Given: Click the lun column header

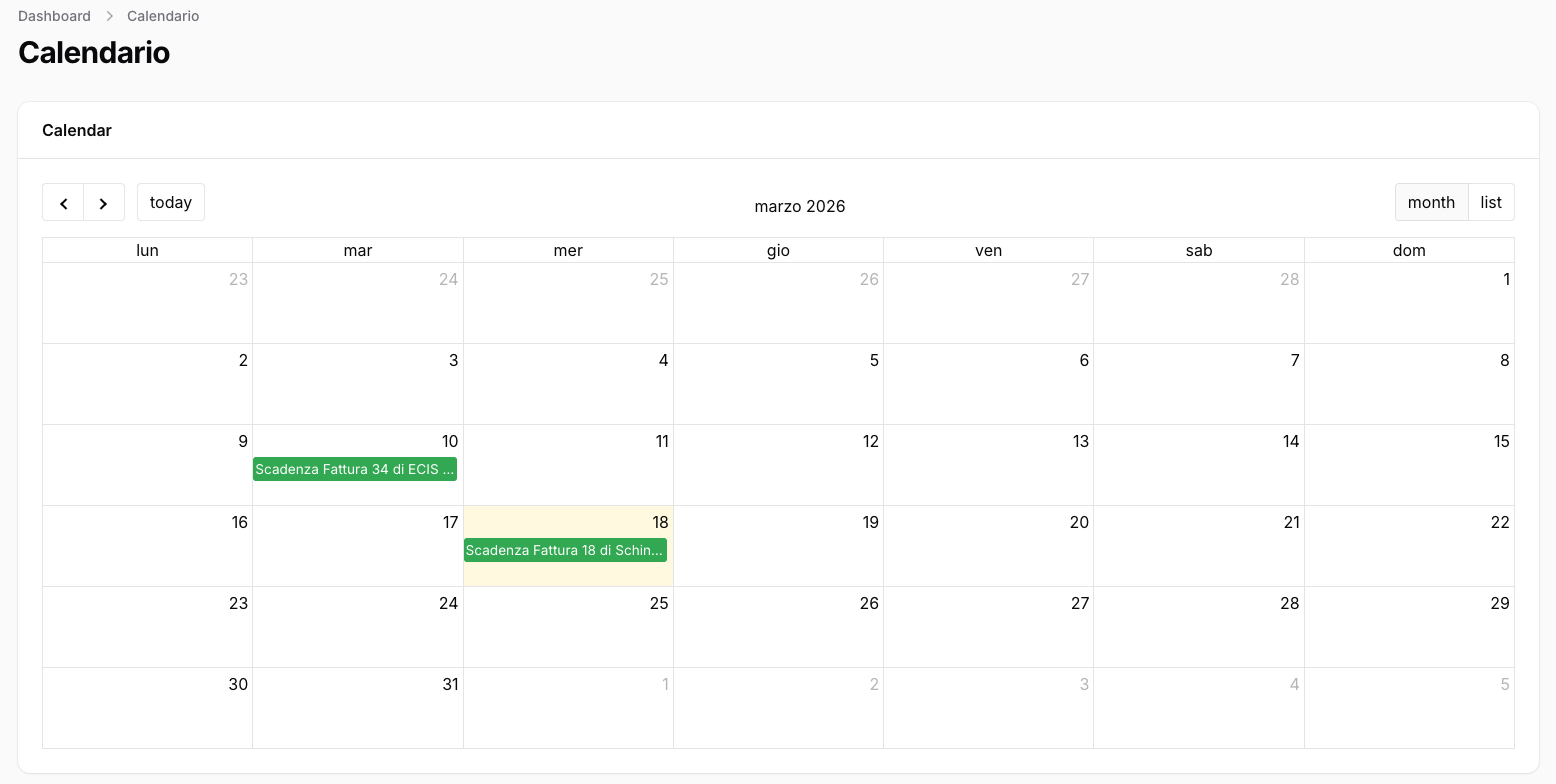Looking at the screenshot, I should click(147, 250).
